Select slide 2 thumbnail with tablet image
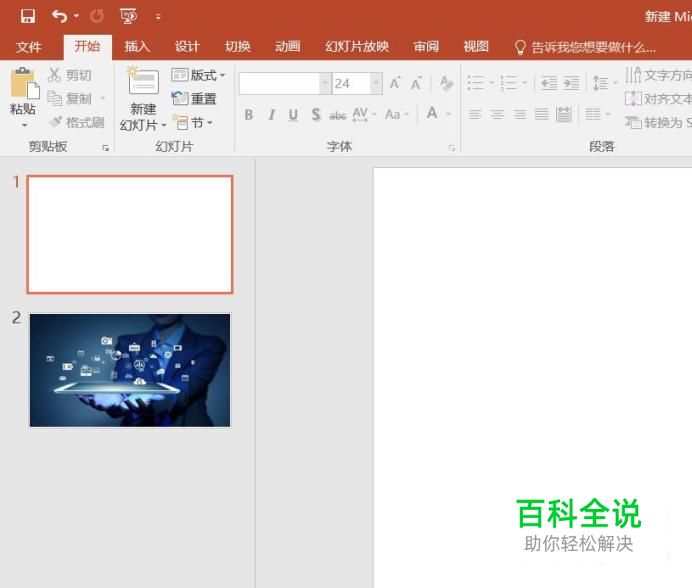Screen dimensions: 692x588 pyautogui.click(x=130, y=370)
